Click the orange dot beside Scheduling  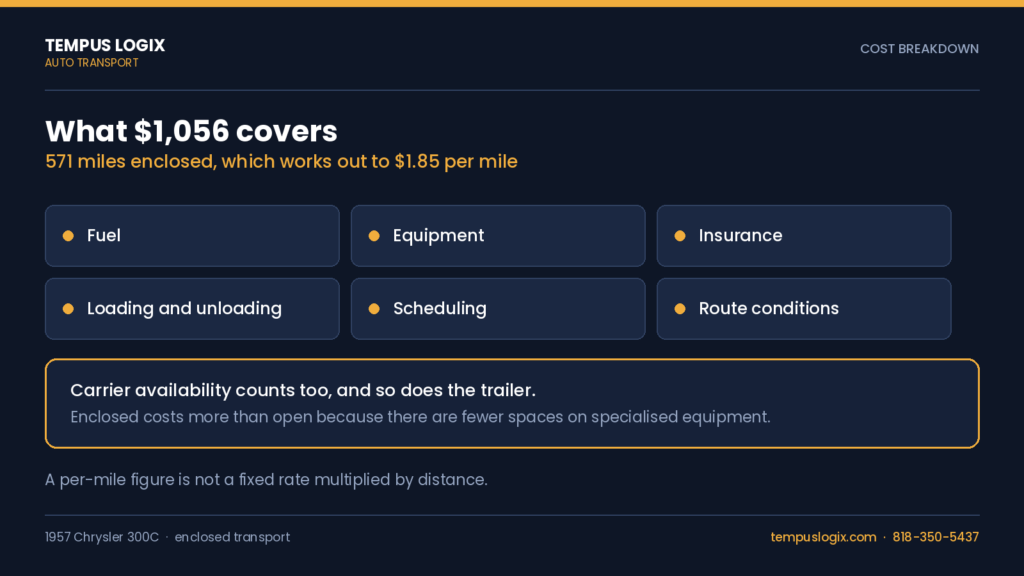374,309
